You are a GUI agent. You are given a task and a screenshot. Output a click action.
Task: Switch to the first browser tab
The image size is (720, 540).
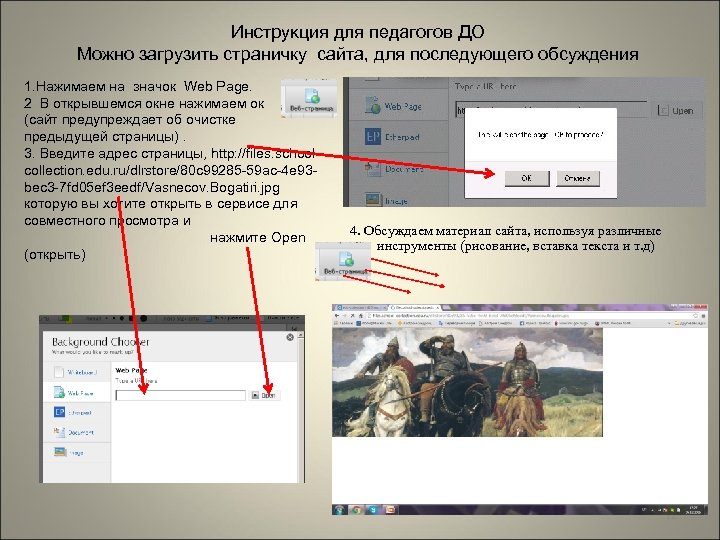click(x=361, y=307)
